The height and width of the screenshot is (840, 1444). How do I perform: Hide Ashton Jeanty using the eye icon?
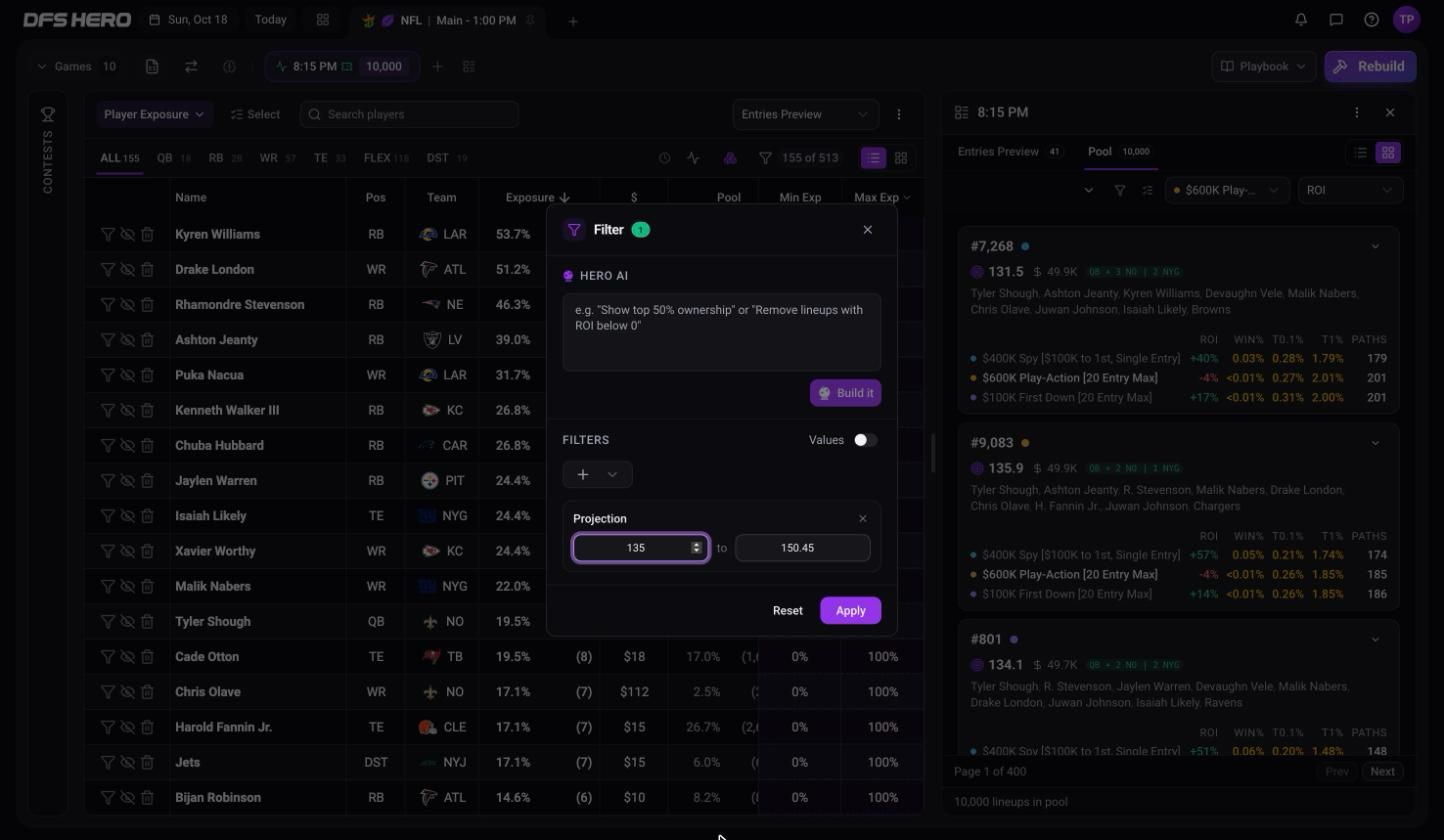127,340
